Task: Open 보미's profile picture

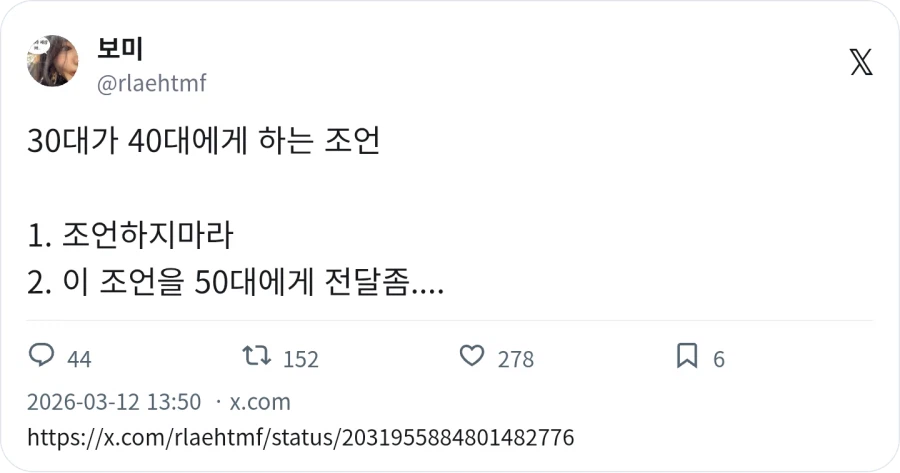Action: point(52,61)
